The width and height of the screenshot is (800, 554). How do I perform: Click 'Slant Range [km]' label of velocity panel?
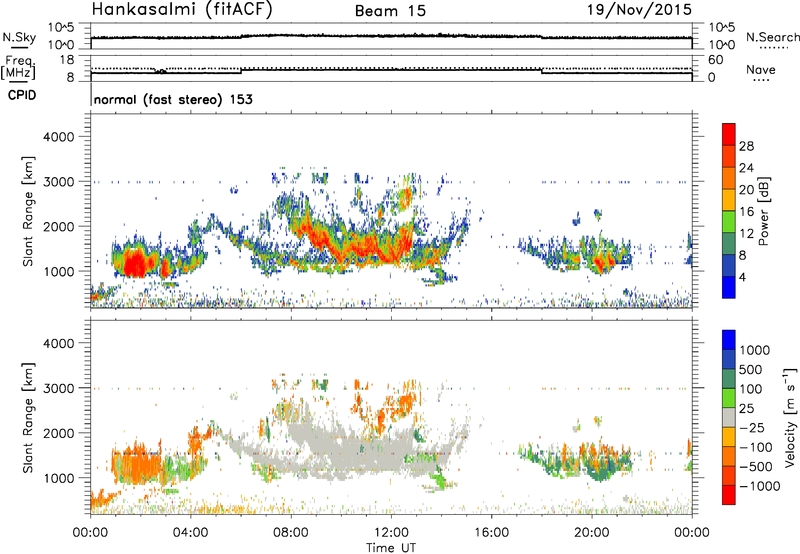coord(28,418)
